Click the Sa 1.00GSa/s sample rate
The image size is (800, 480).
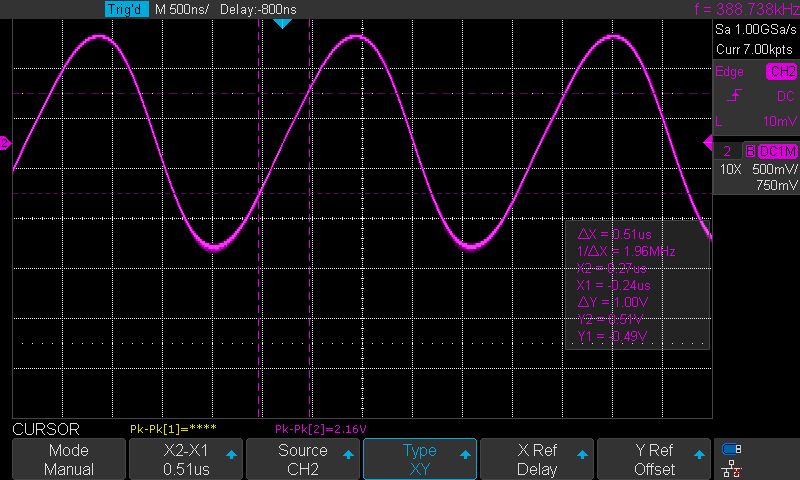[756, 30]
